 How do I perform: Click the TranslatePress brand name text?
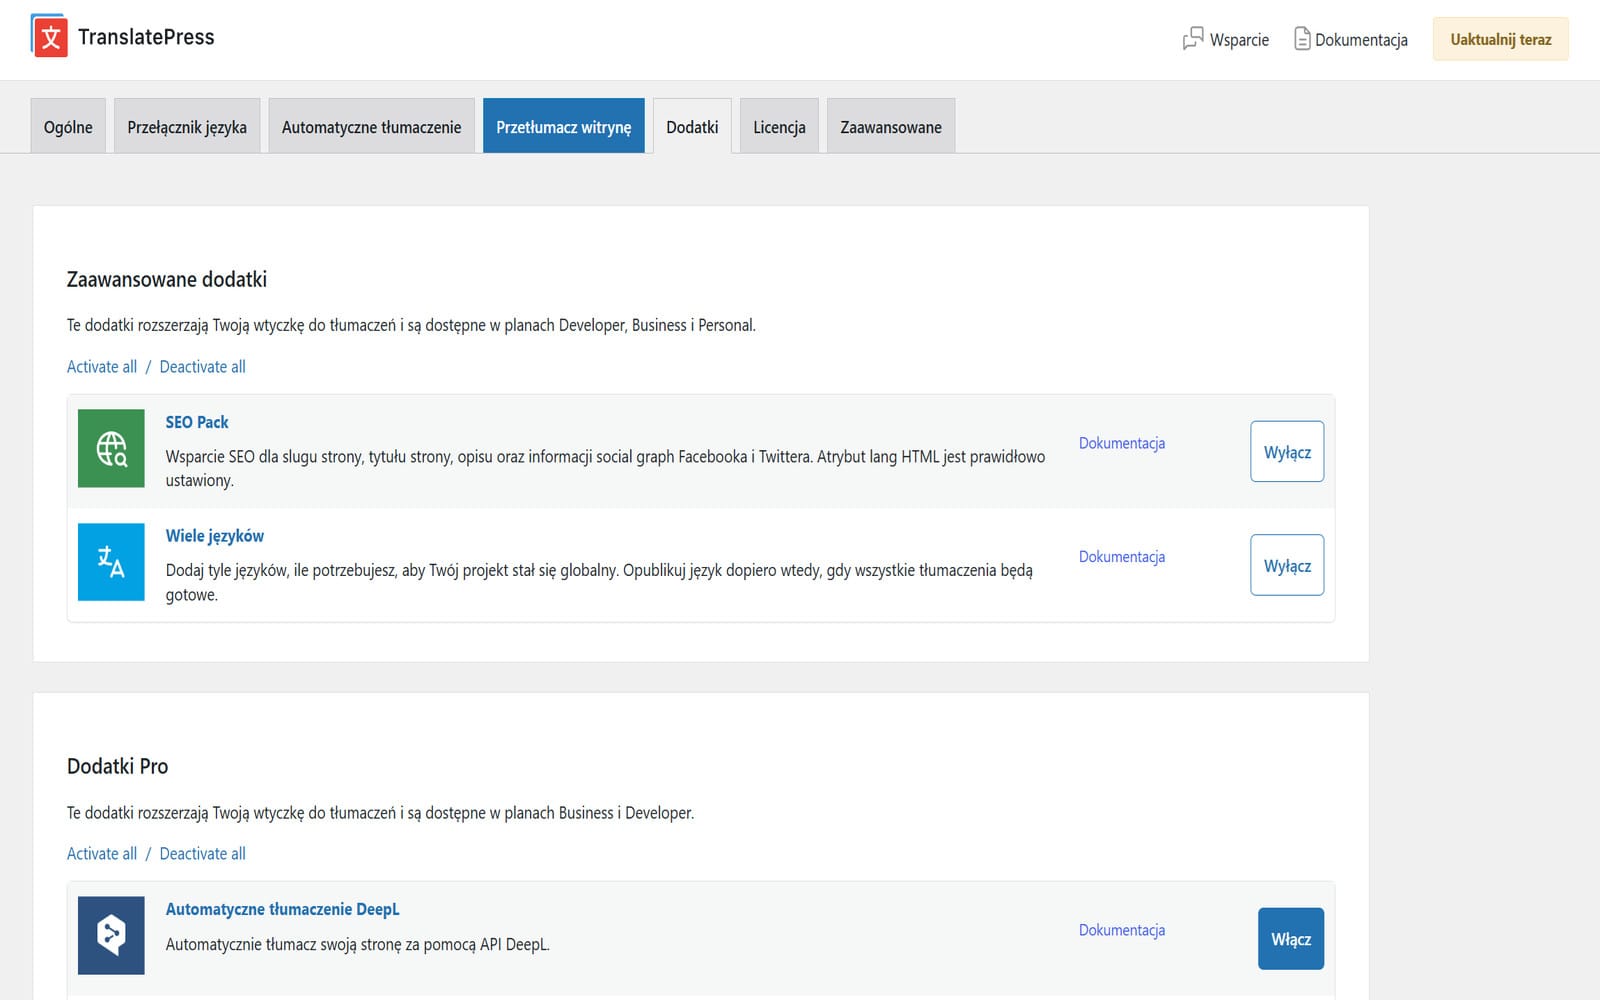tap(146, 37)
